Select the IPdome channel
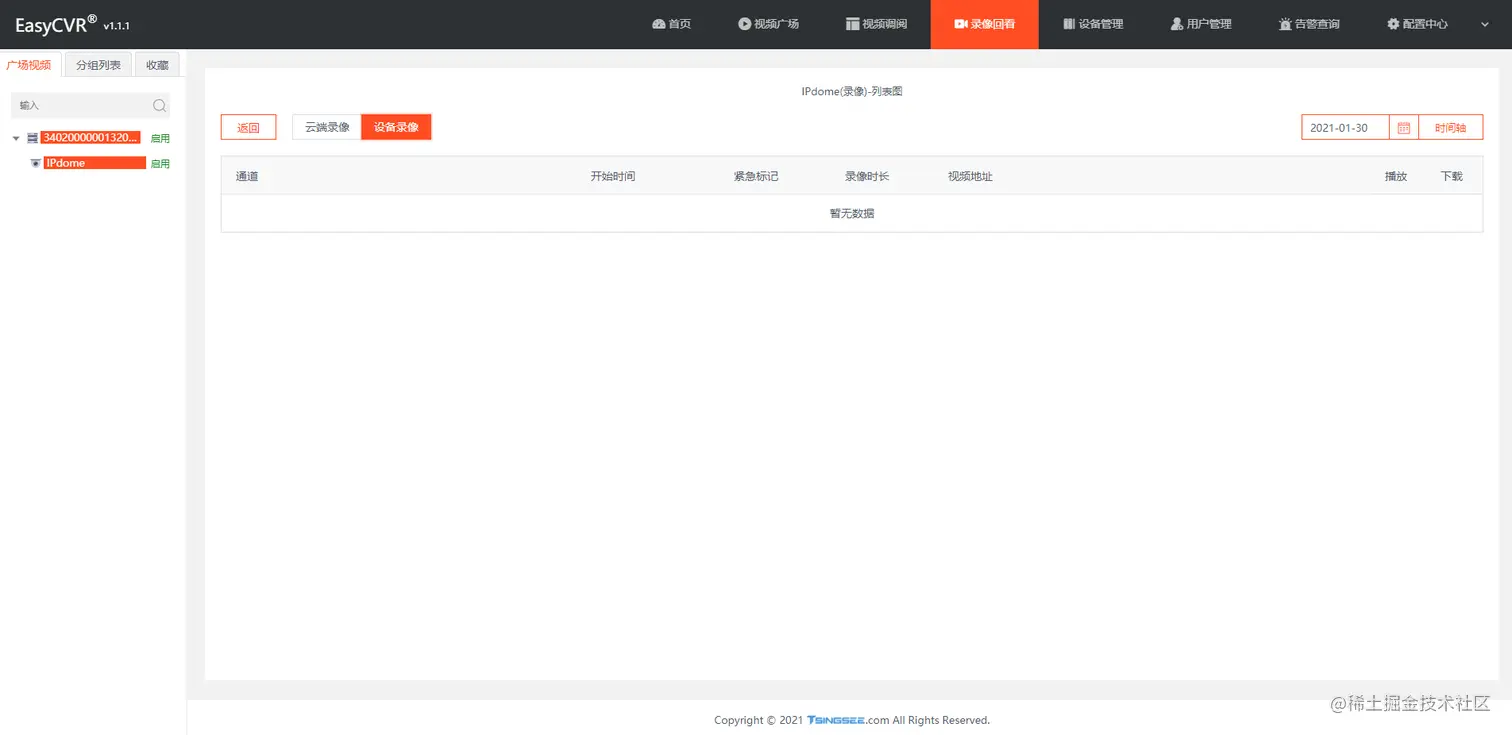The image size is (1512, 735). coord(95,163)
